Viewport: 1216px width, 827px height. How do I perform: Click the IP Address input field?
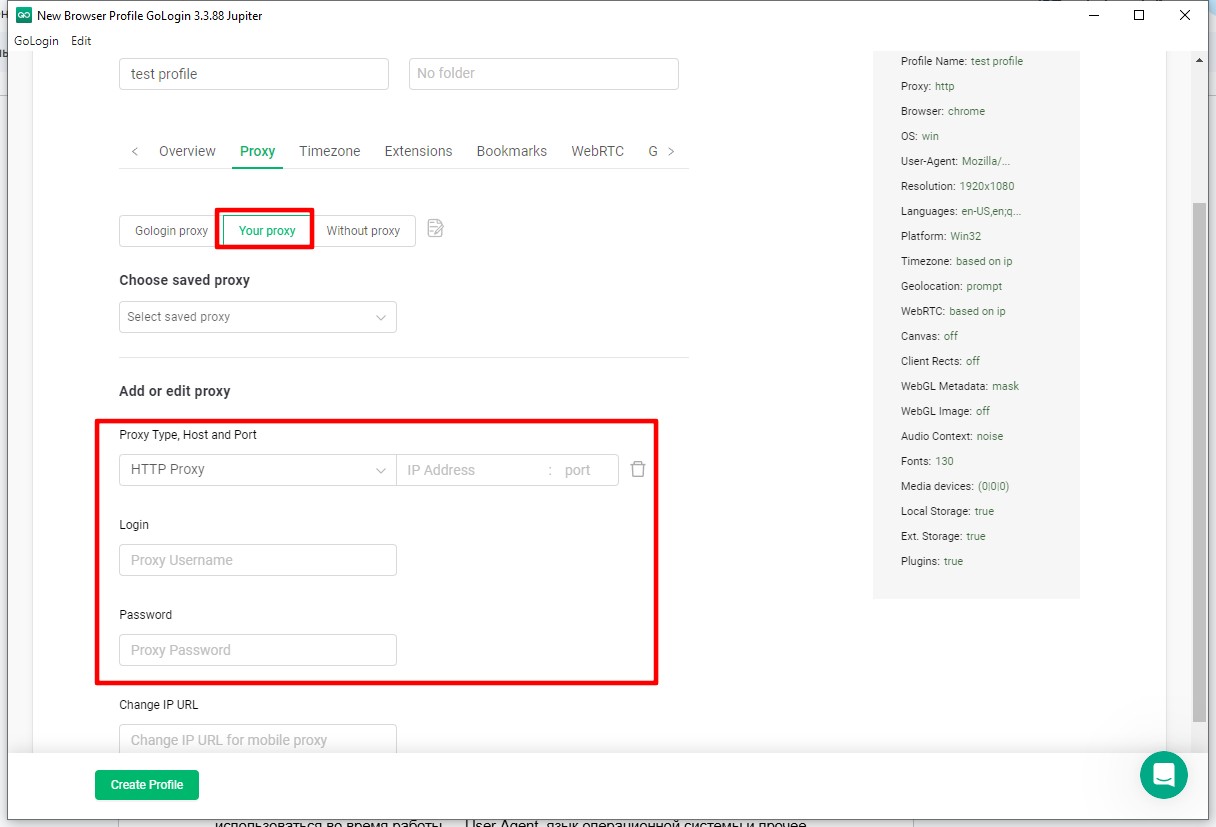click(x=473, y=470)
